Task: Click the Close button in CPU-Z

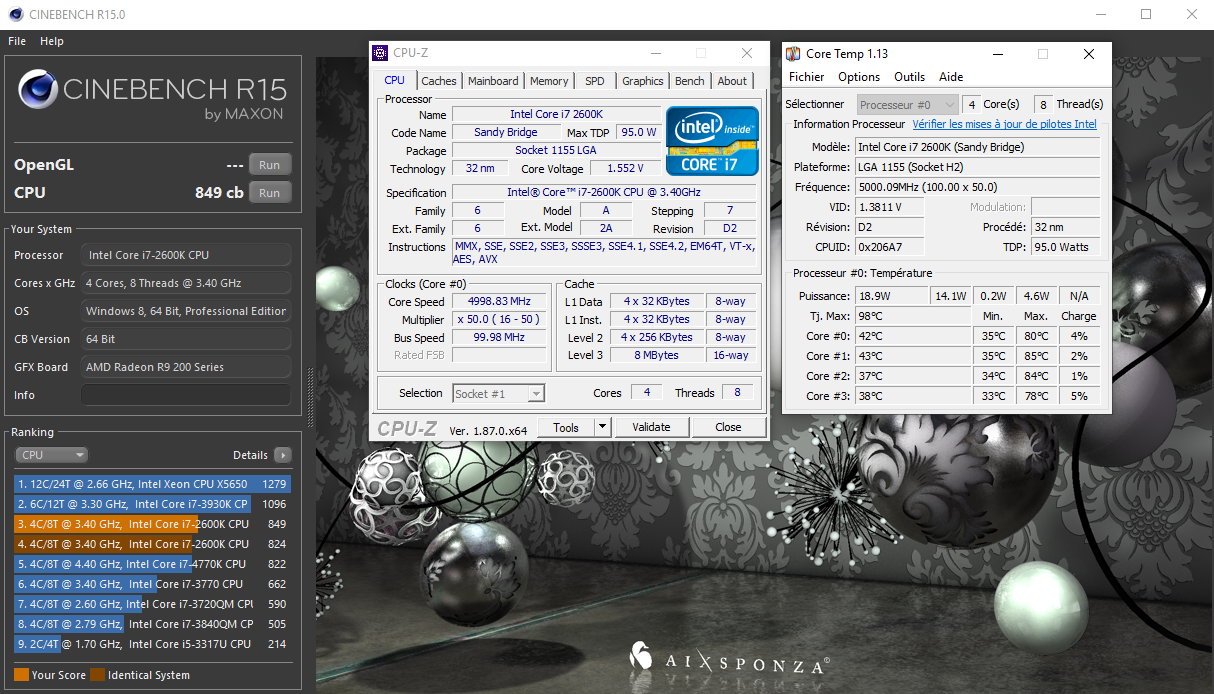Action: [728, 427]
